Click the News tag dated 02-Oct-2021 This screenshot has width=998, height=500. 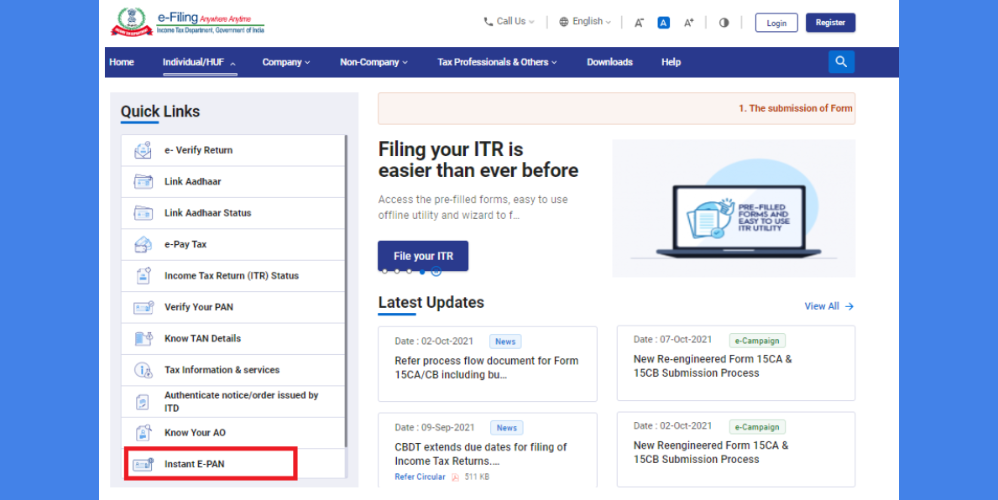[x=505, y=342]
